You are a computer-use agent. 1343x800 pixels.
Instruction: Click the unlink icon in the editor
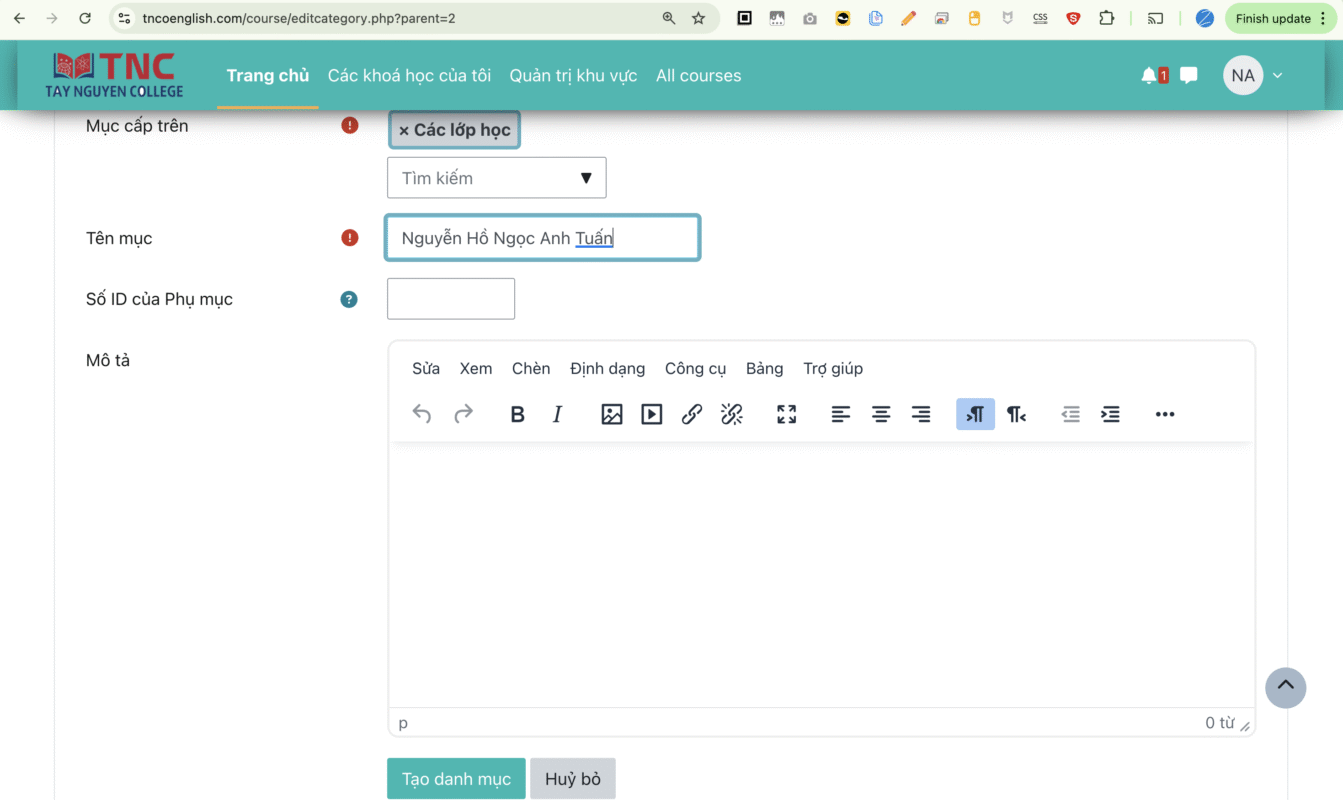pos(732,414)
